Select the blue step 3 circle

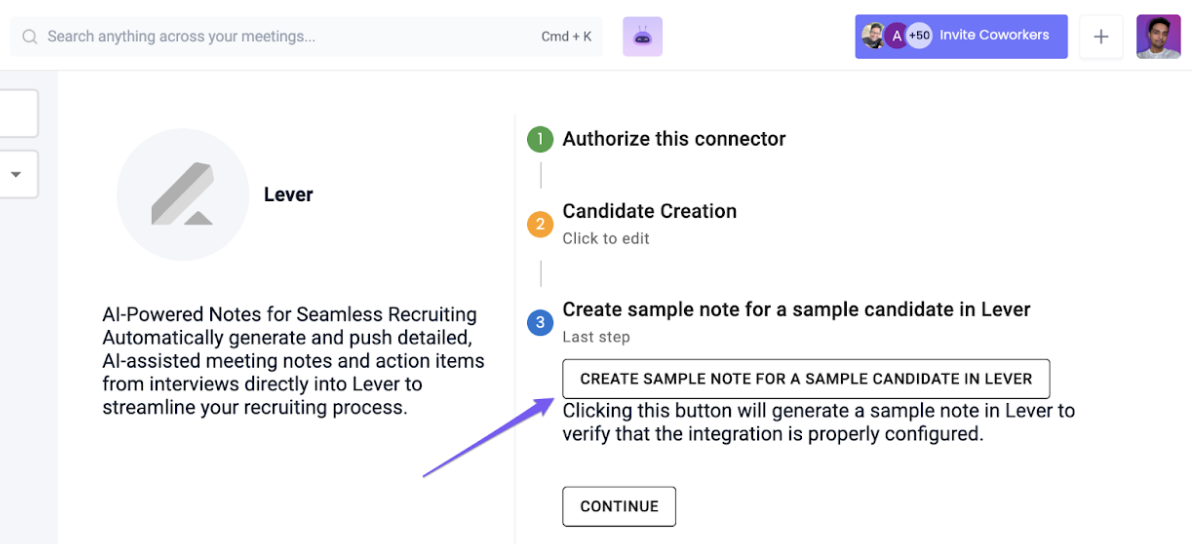coord(540,323)
